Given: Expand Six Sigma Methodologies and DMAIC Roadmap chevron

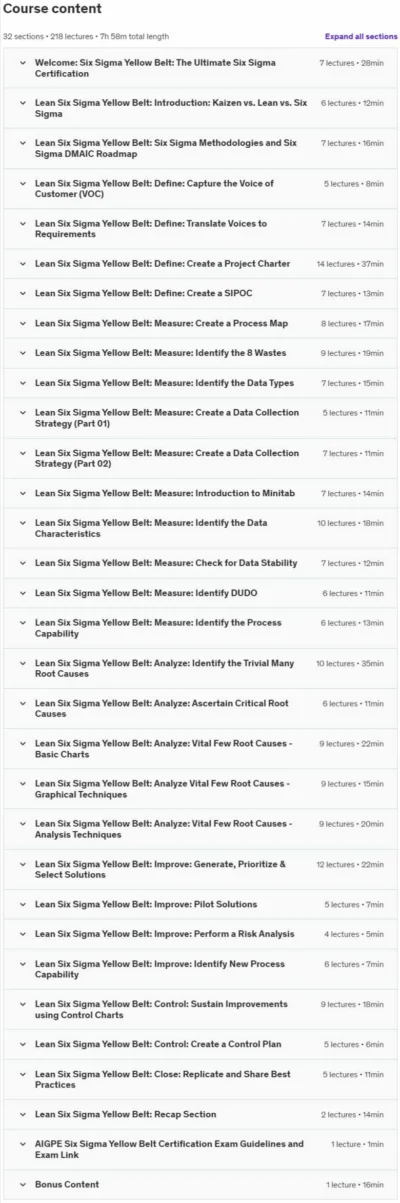Looking at the screenshot, I should 23,143.
